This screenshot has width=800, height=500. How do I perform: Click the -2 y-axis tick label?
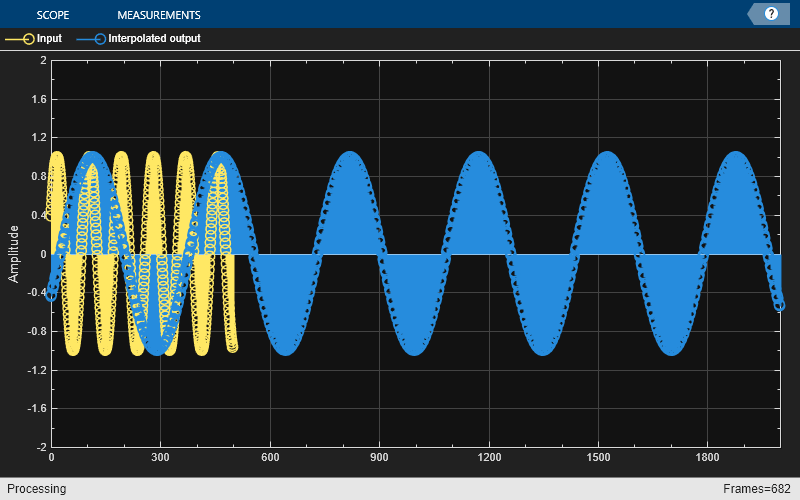tap(40, 447)
